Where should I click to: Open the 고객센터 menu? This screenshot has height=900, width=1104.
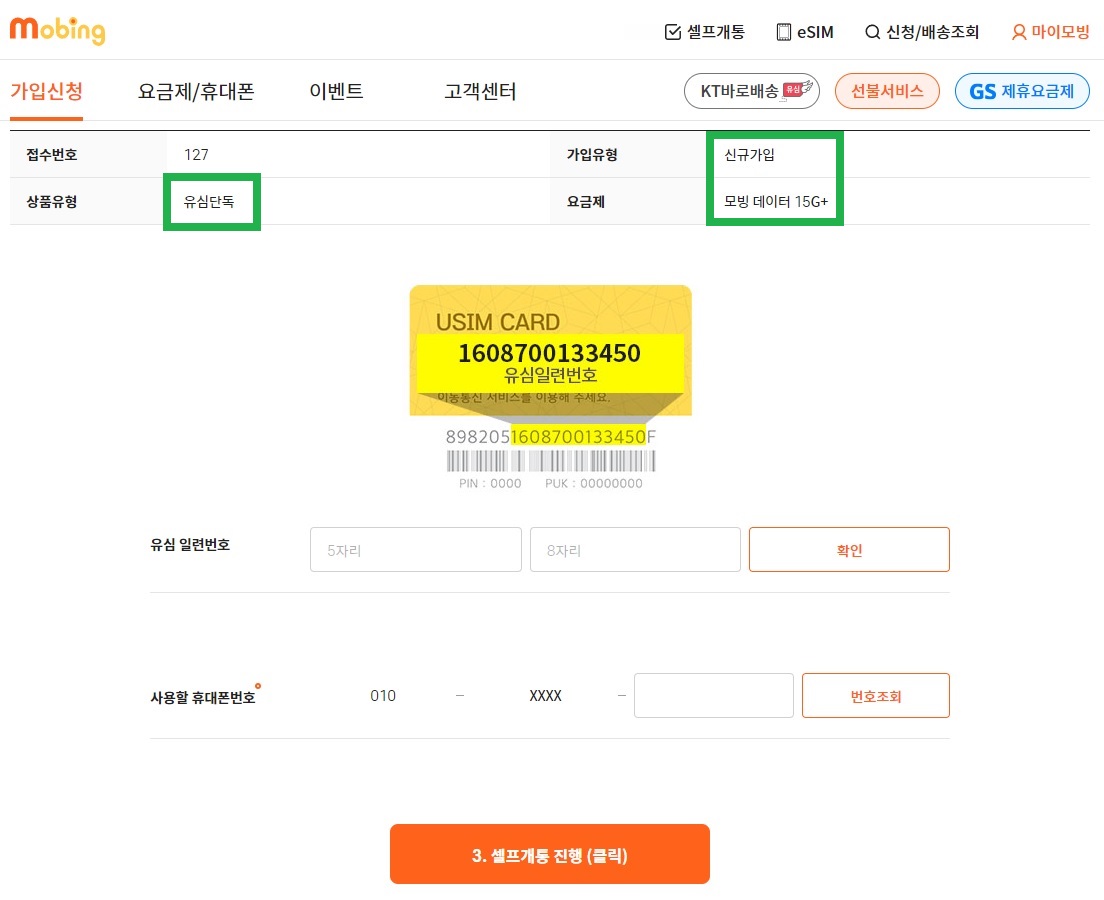click(x=480, y=91)
